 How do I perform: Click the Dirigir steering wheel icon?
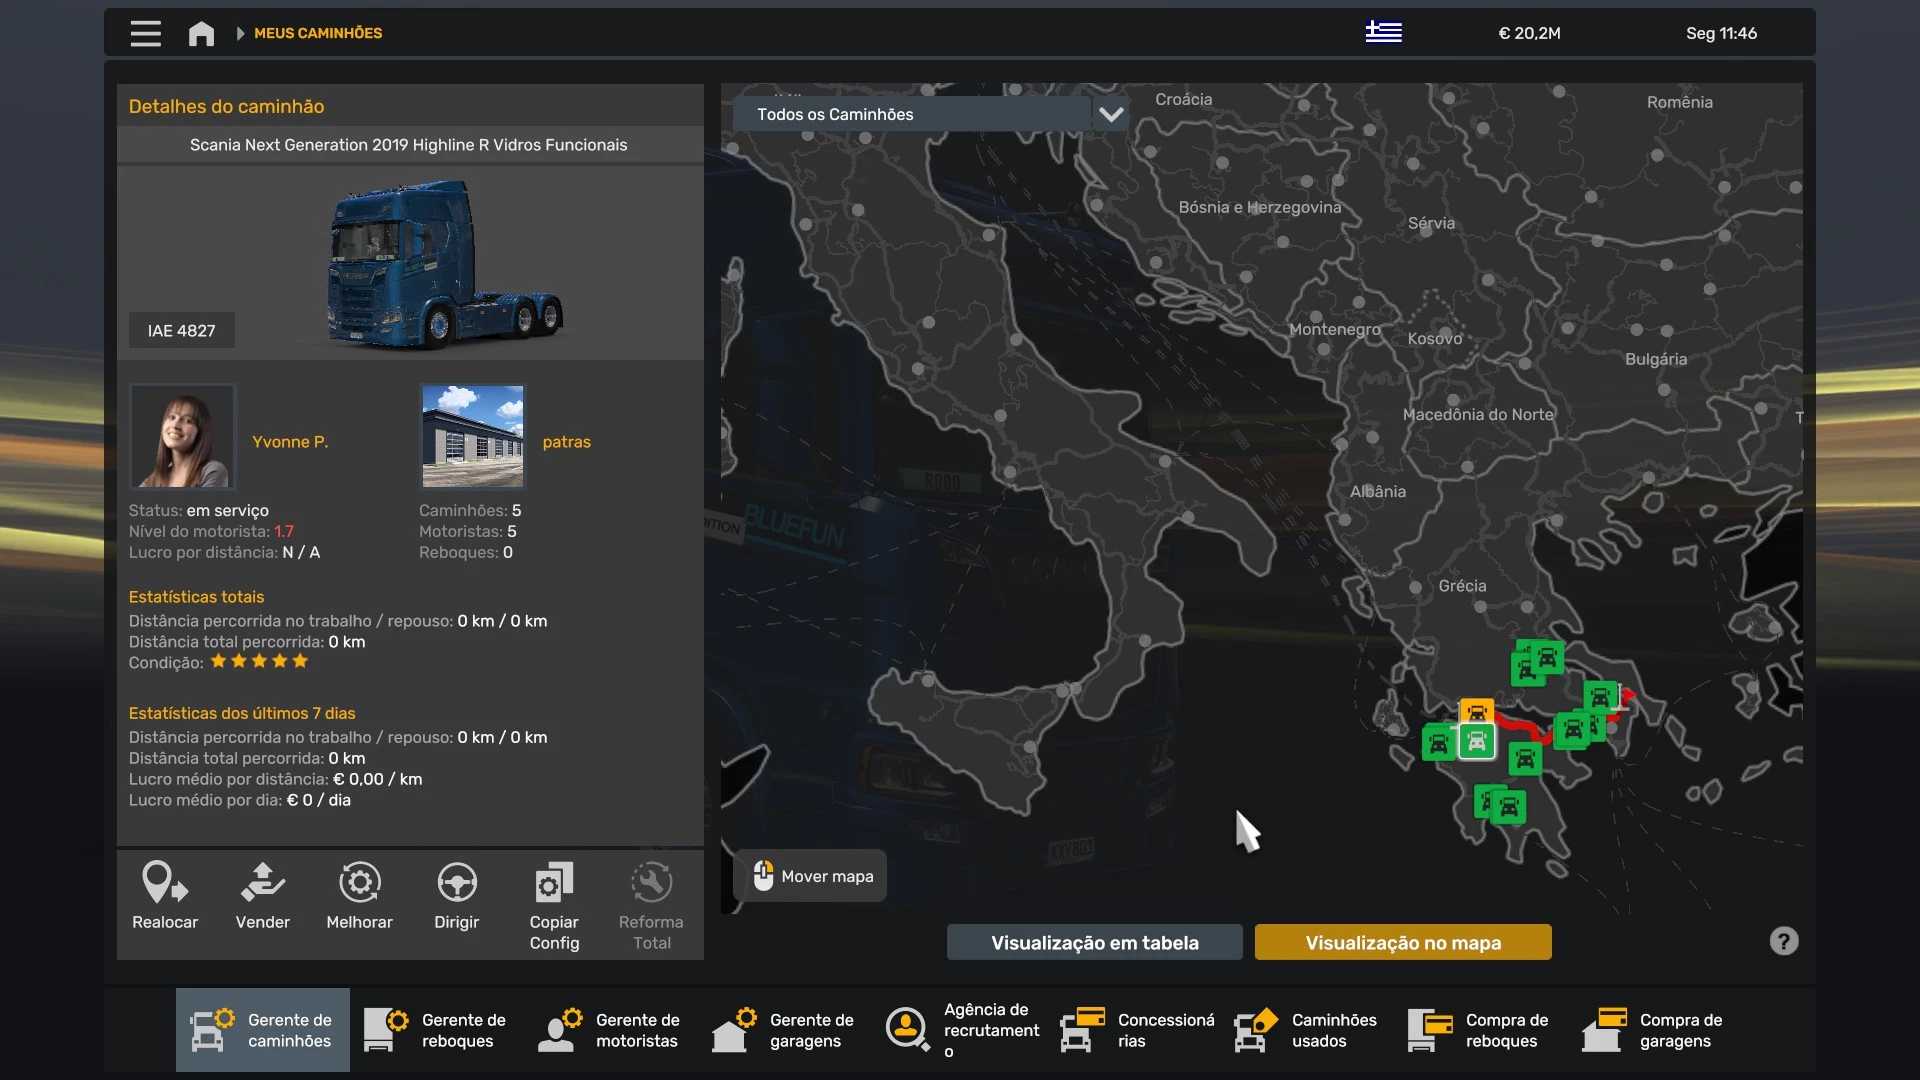pos(456,884)
